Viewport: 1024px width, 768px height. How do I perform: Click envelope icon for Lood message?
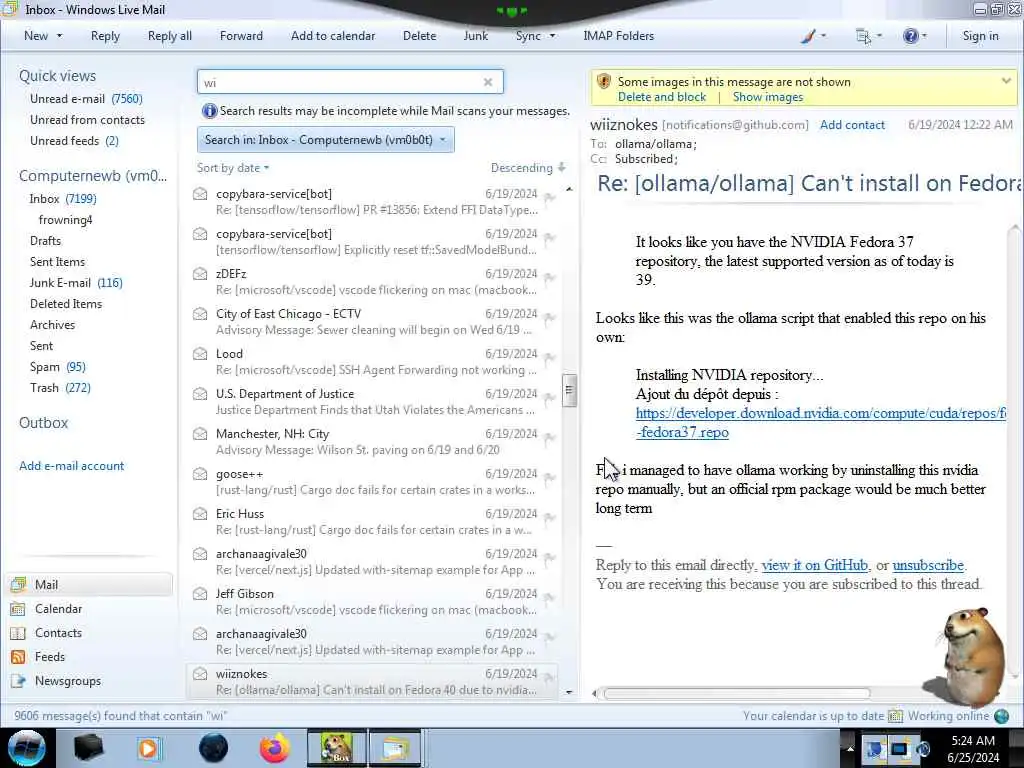(200, 354)
